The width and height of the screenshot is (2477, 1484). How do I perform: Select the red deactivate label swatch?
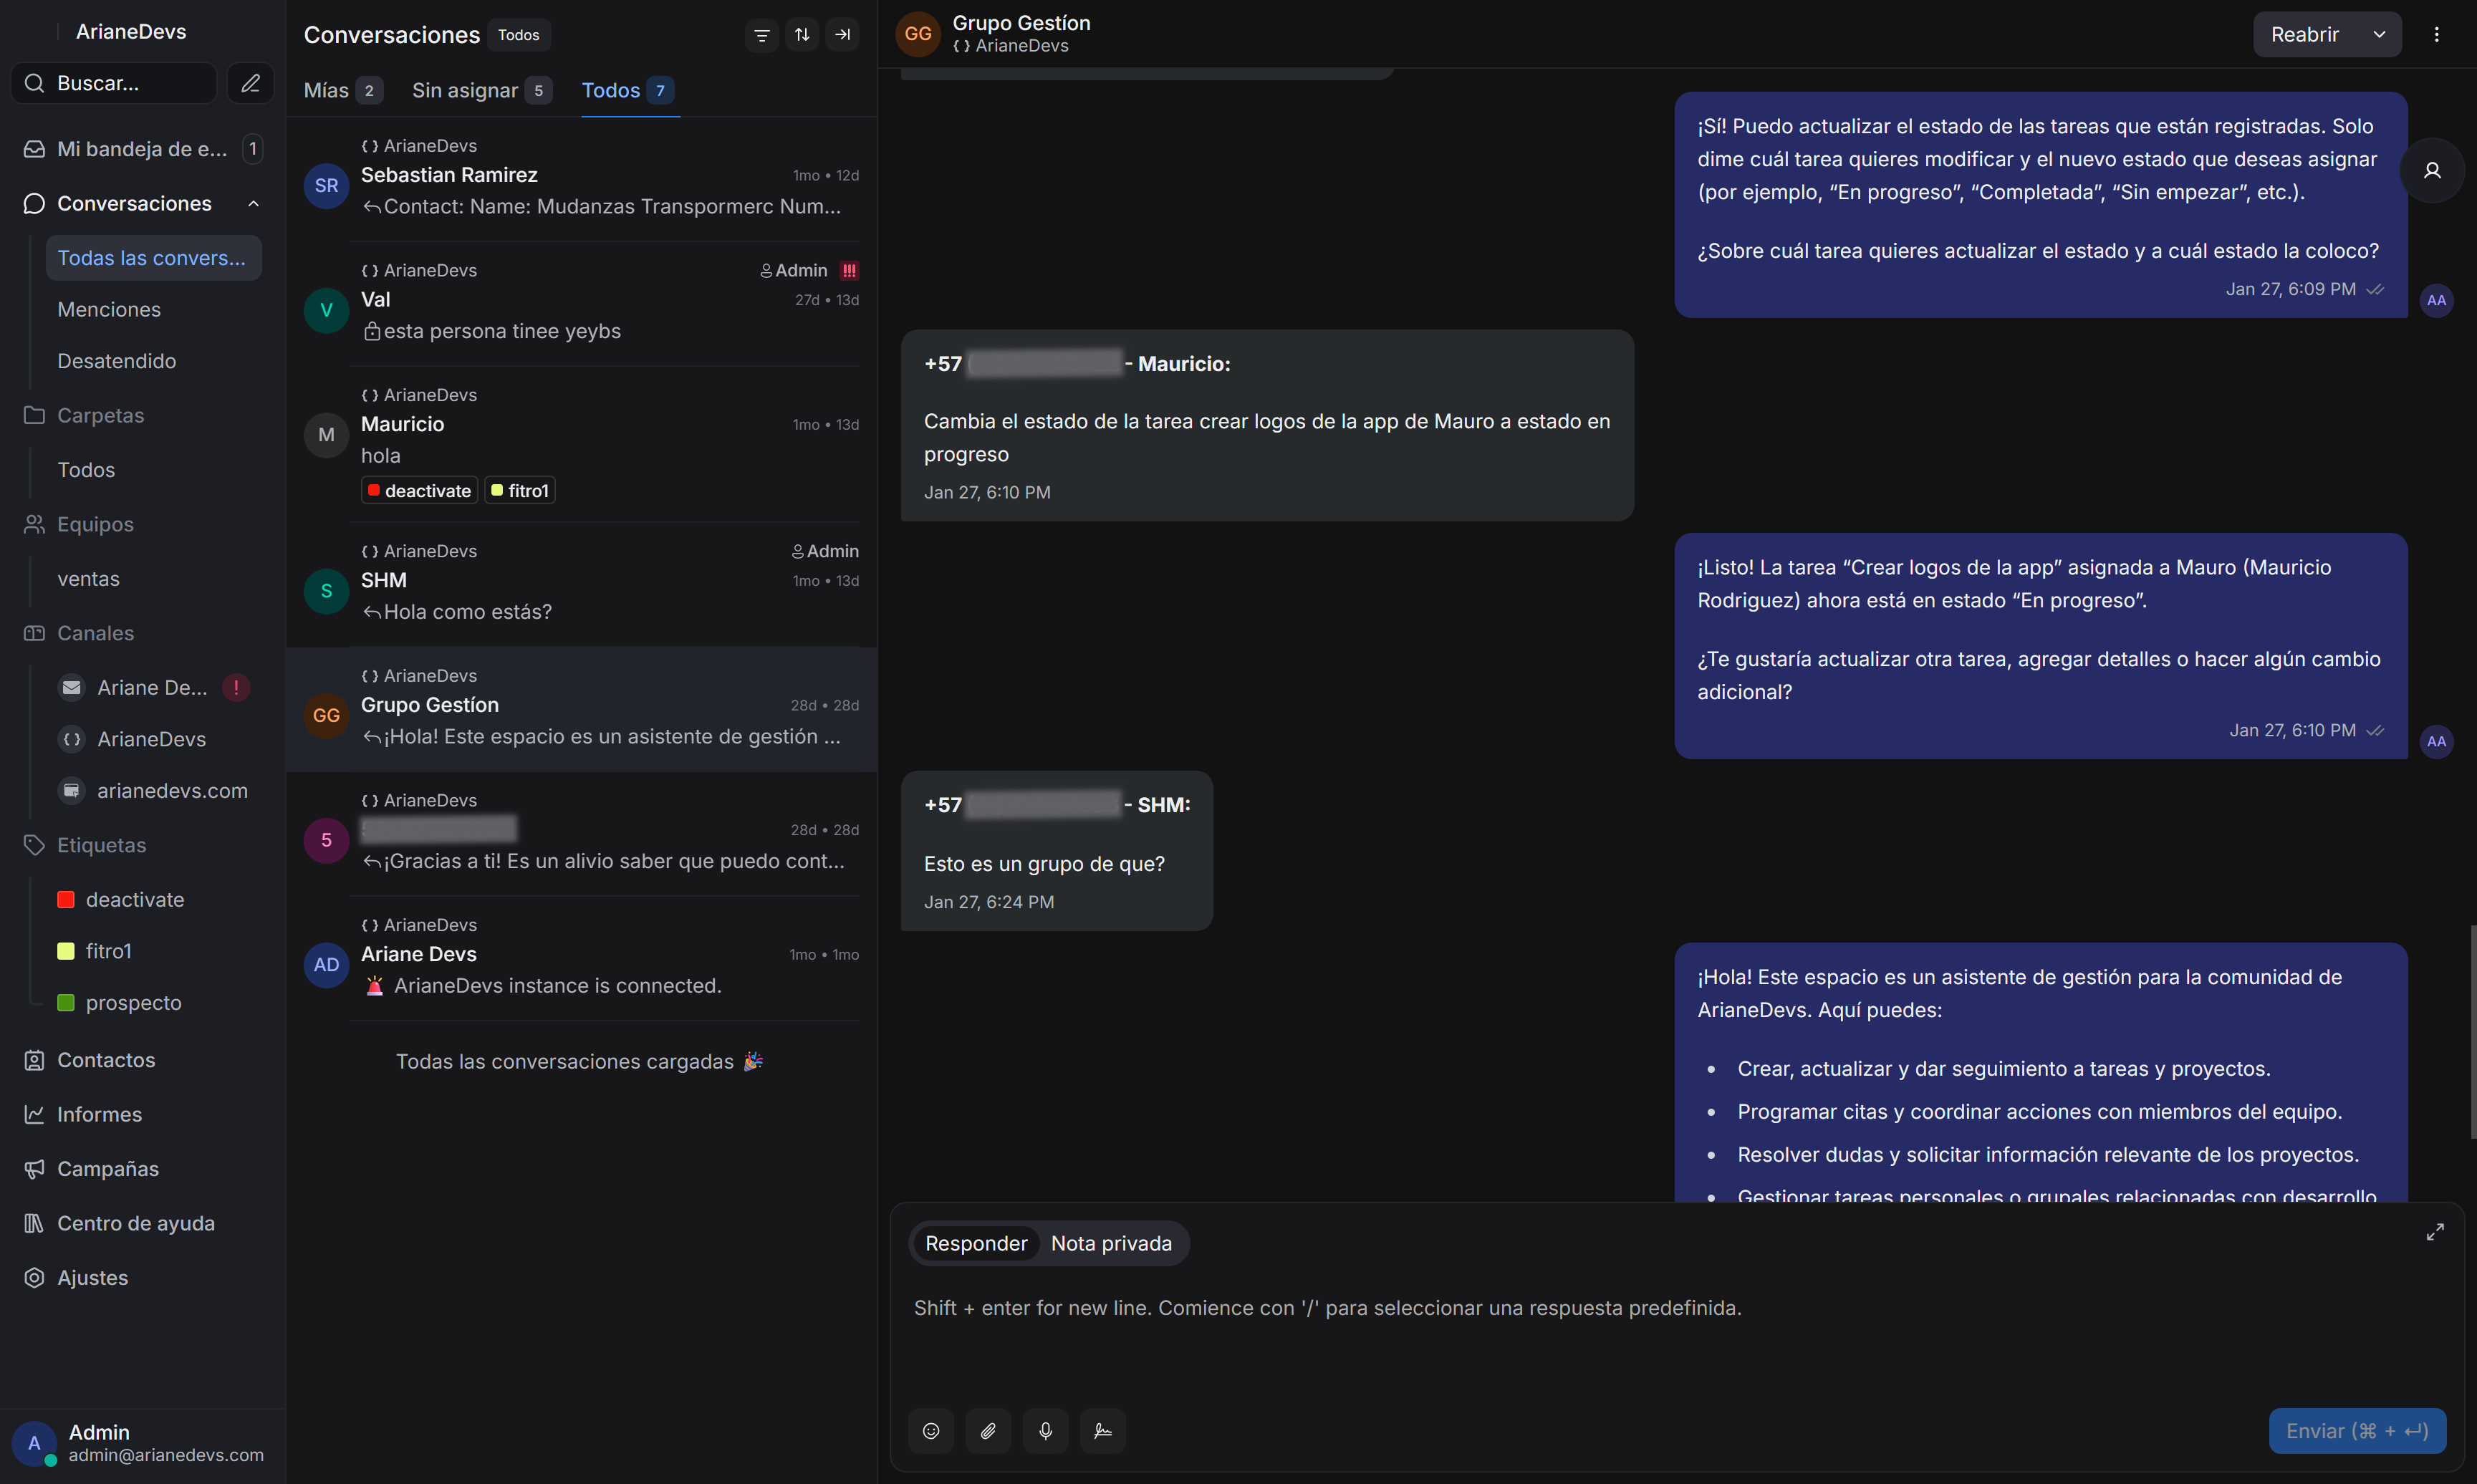pyautogui.click(x=66, y=899)
